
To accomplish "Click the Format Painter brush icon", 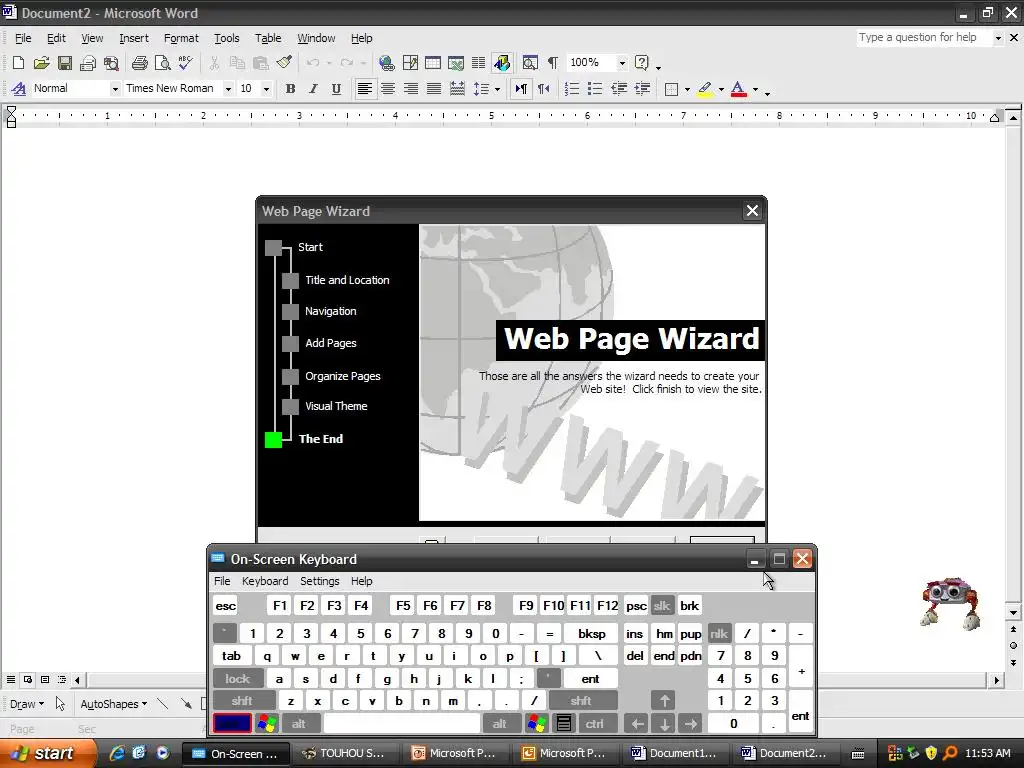I will click(x=284, y=63).
